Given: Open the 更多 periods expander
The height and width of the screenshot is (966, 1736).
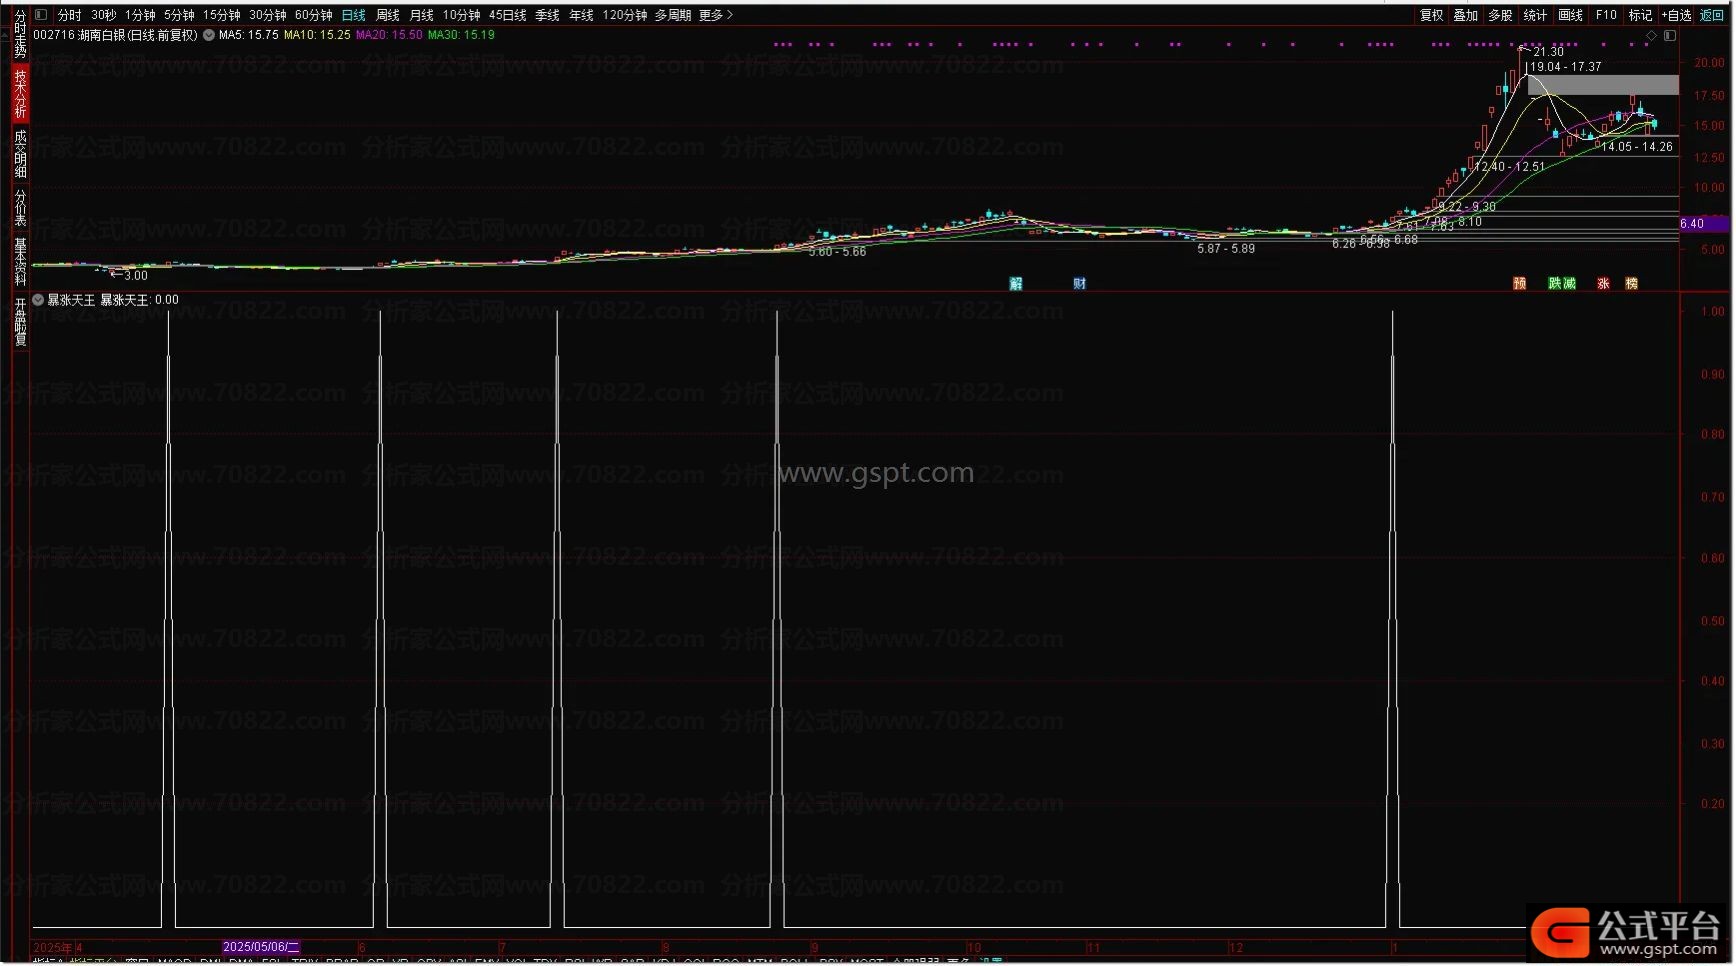Looking at the screenshot, I should 716,15.
